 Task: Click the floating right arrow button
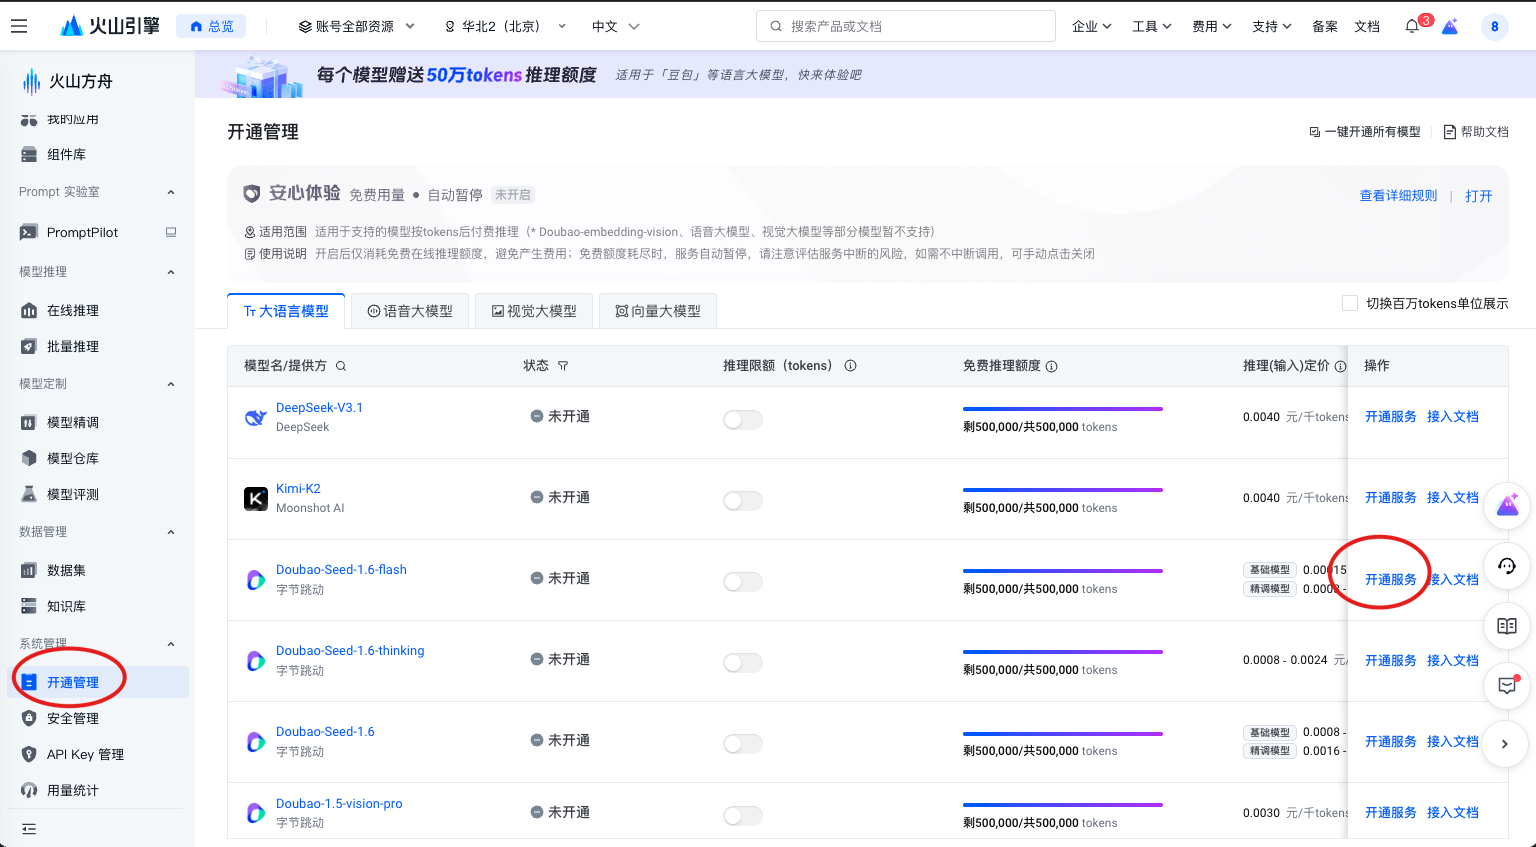pyautogui.click(x=1507, y=744)
